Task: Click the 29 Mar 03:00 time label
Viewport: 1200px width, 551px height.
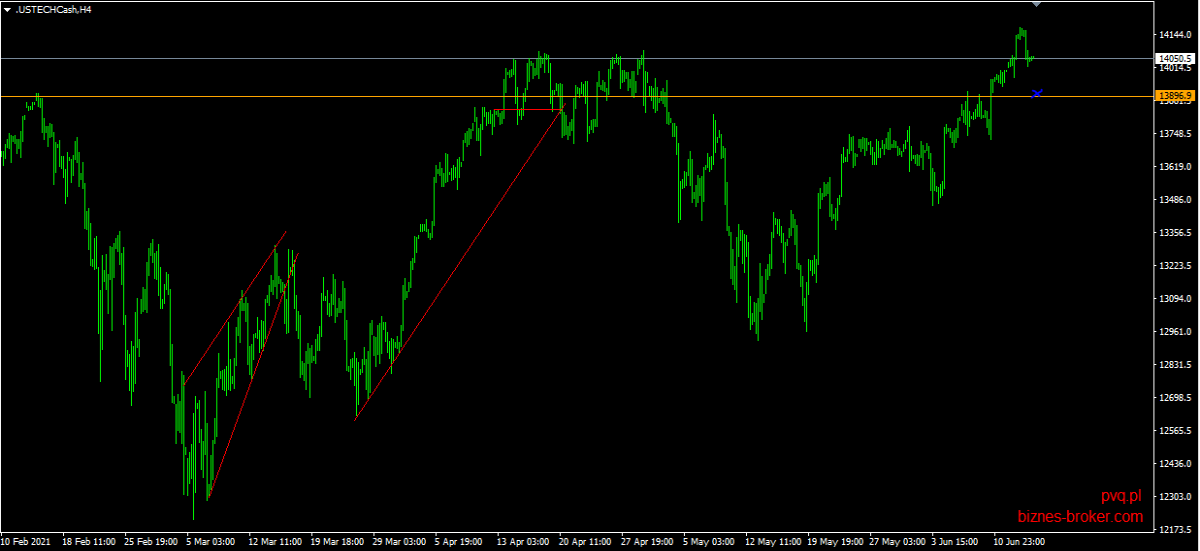Action: (x=399, y=542)
